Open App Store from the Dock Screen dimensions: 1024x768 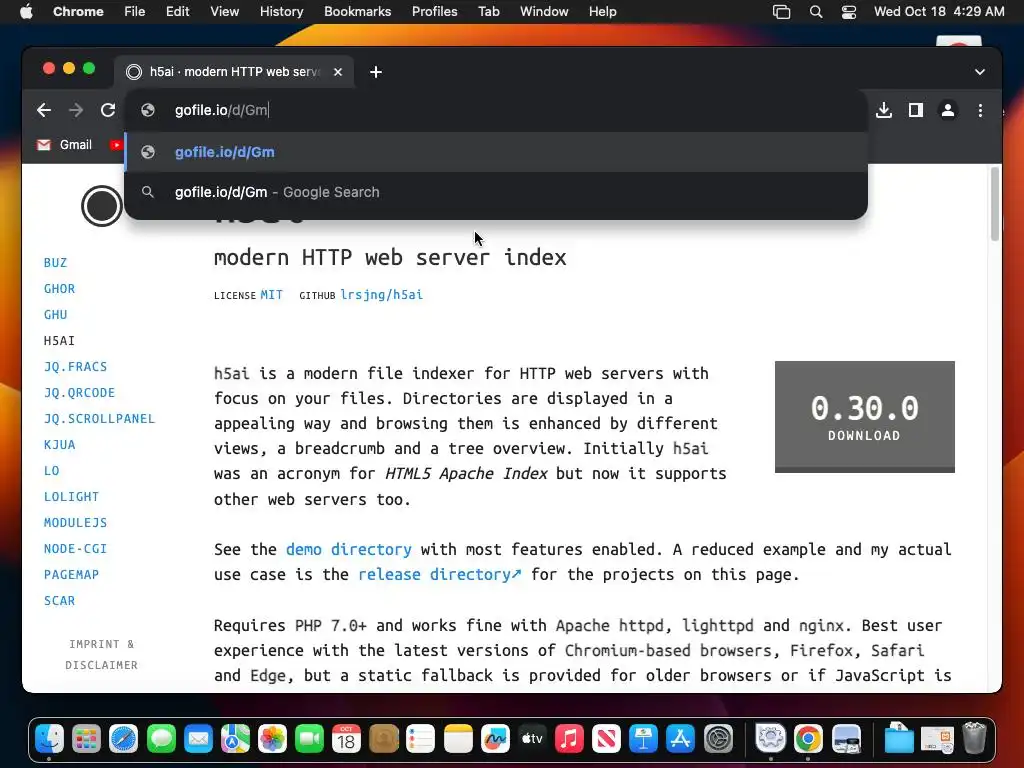click(680, 739)
